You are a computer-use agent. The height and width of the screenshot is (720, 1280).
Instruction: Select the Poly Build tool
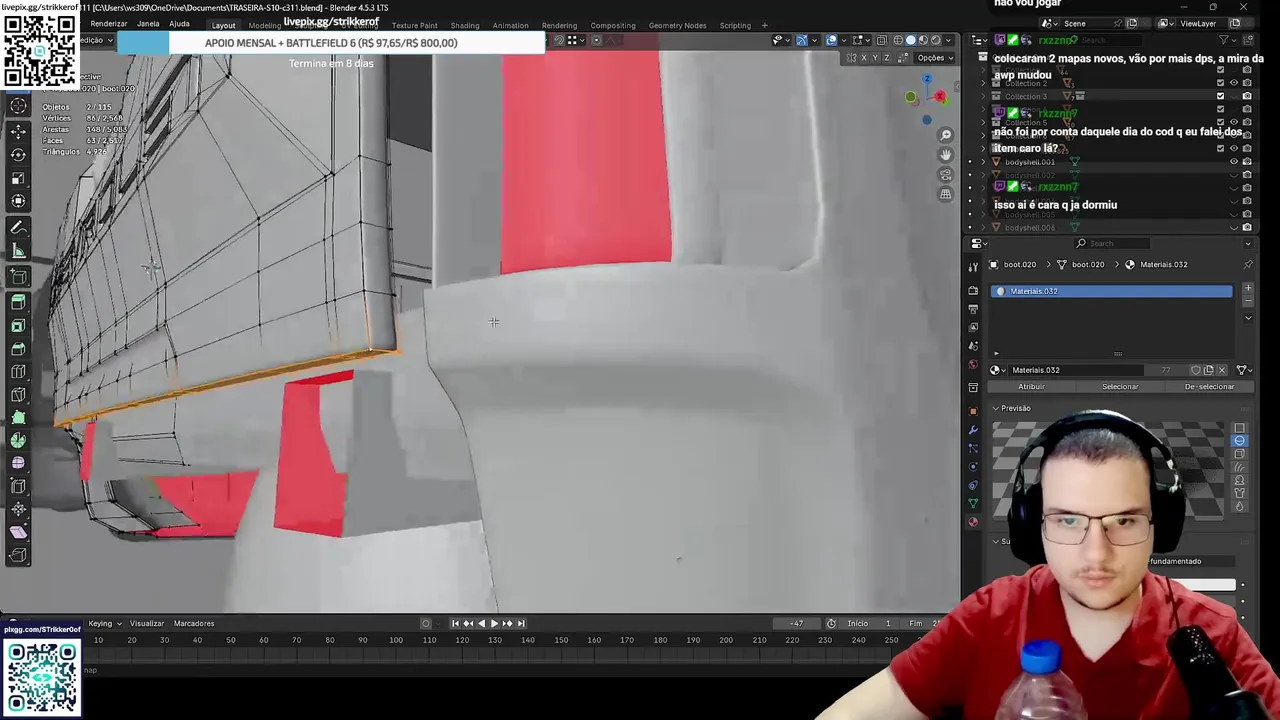(18, 417)
